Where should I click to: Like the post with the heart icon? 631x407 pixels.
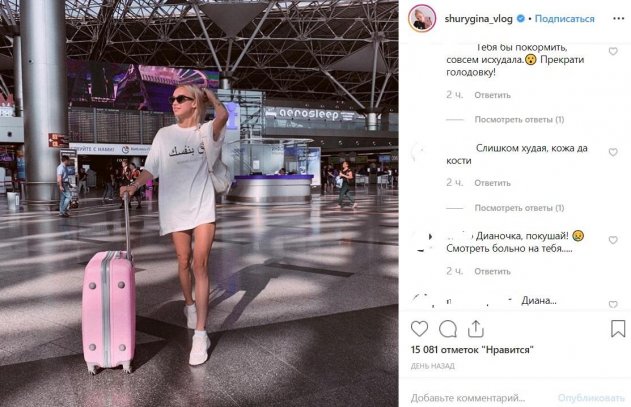tap(419, 329)
